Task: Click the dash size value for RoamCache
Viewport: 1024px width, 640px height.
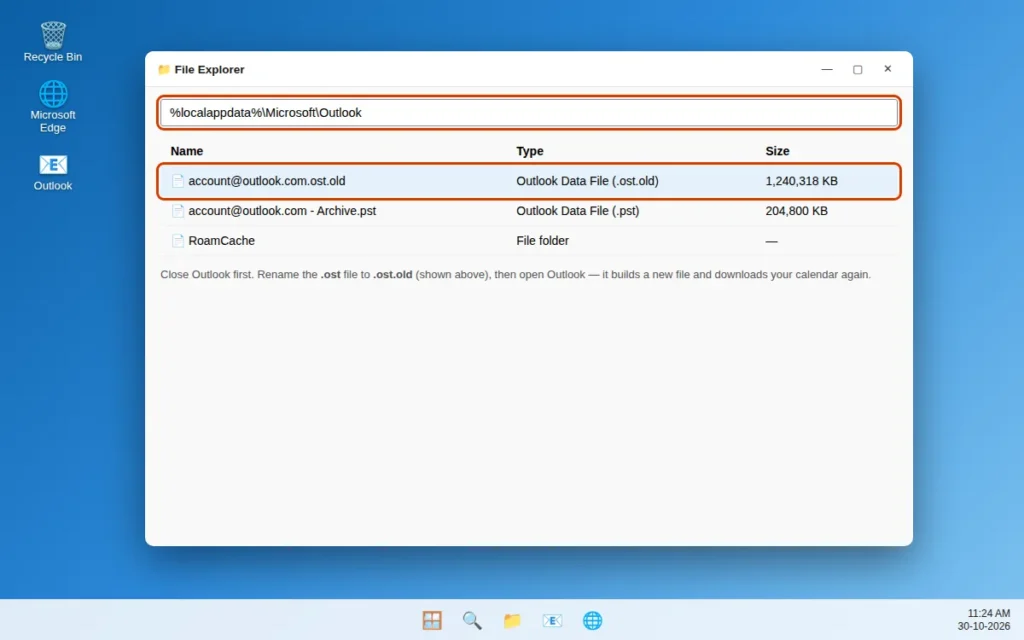Action: (x=771, y=241)
